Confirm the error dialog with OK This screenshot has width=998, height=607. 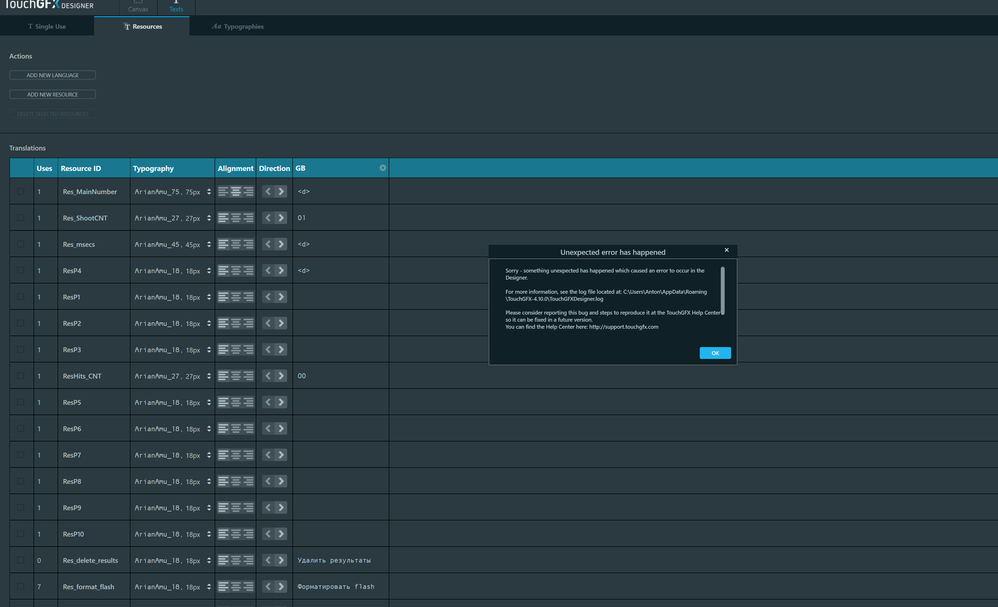[x=715, y=352]
